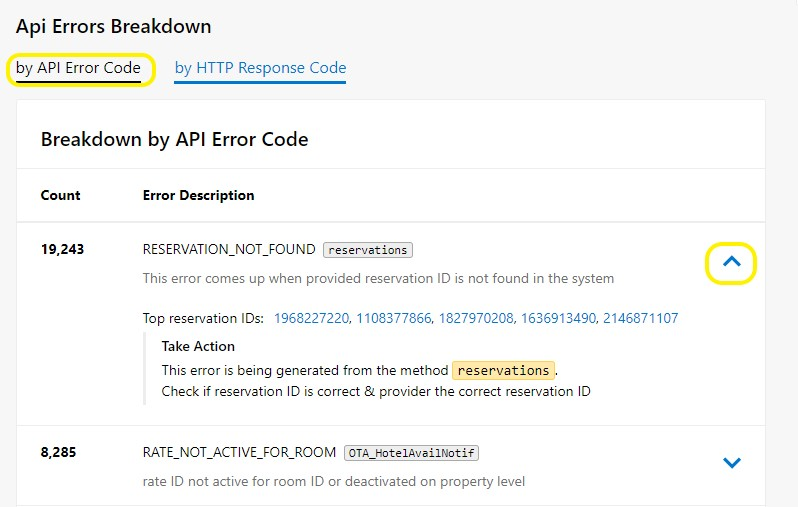This screenshot has height=507, width=798.
Task: Click the RESERVATION_NOT_FOUND error name
Action: [x=229, y=249]
